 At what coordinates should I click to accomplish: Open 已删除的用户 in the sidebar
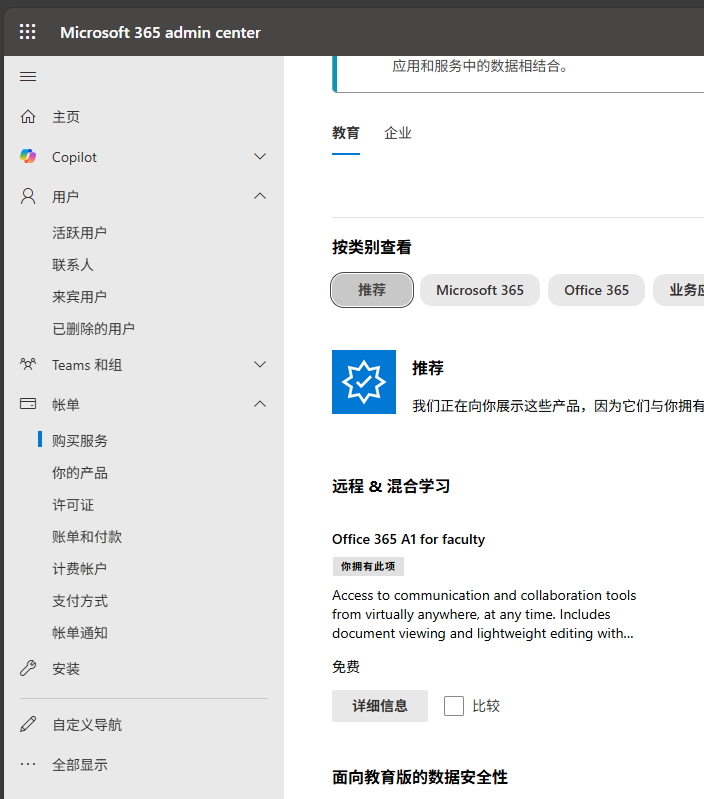(x=94, y=329)
